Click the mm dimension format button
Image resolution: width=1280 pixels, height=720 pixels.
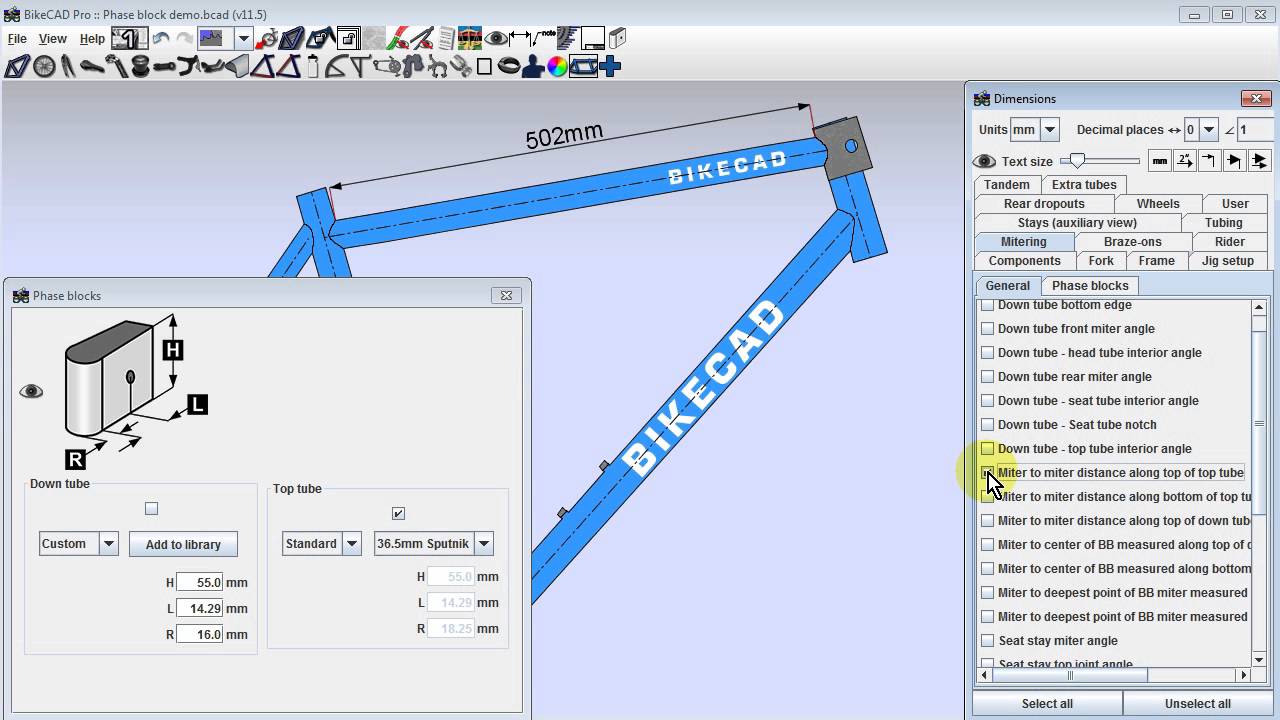point(1159,160)
